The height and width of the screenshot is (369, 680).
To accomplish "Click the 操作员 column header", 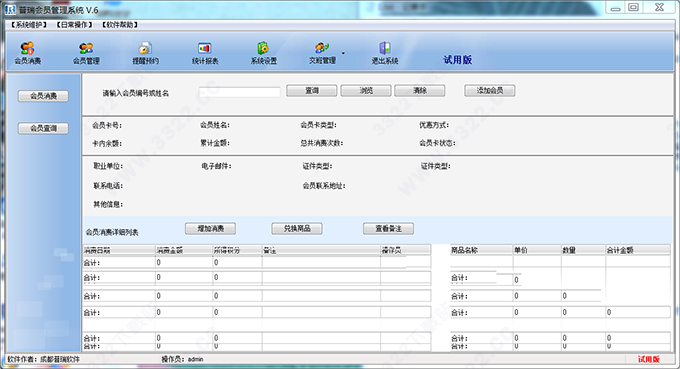I will [x=405, y=250].
